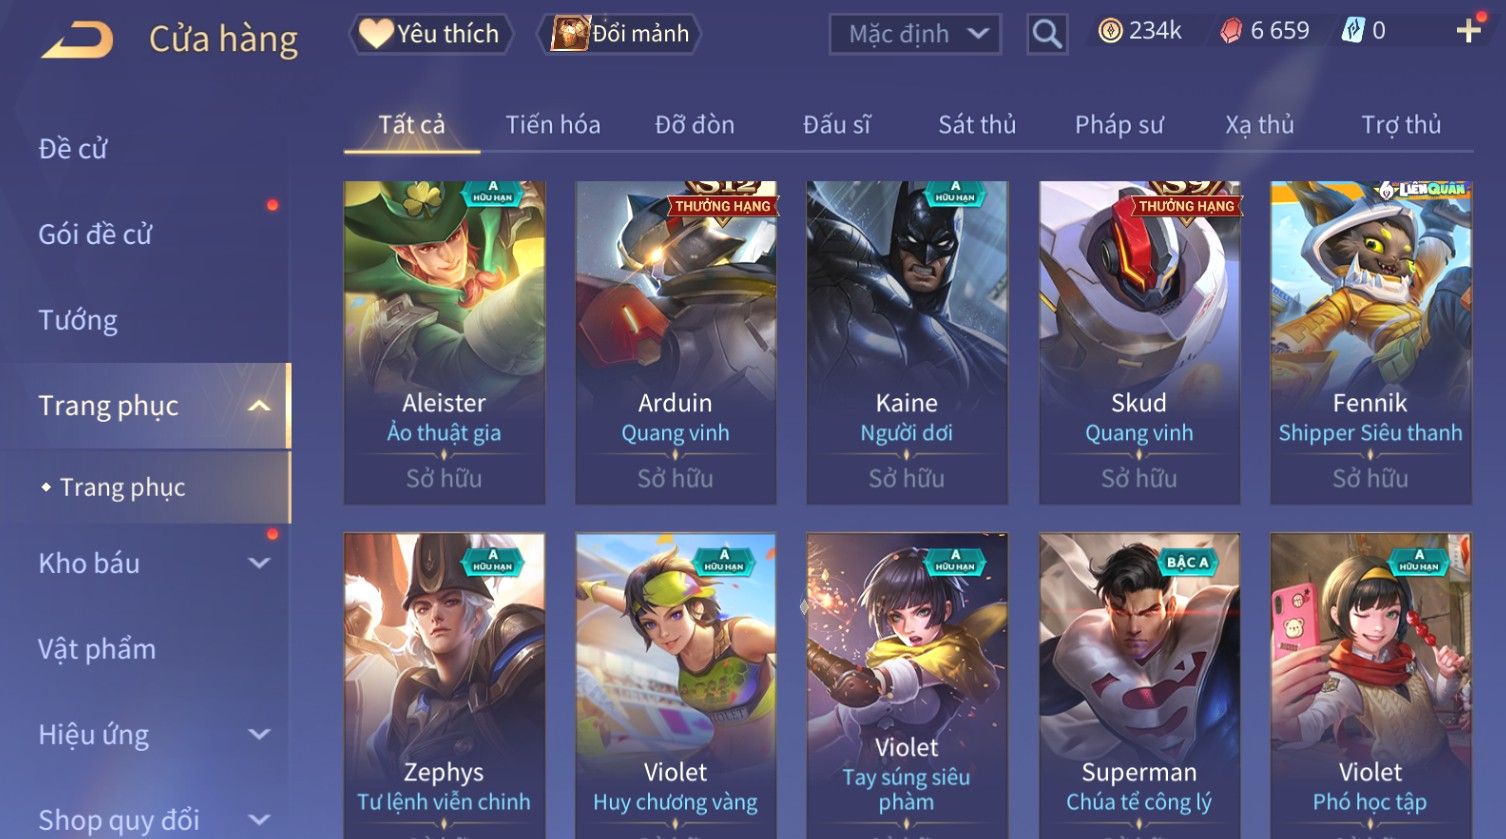Open Fennik Shipper Siêu thanh skin
Screen dimensions: 1506x839
click(1370, 342)
